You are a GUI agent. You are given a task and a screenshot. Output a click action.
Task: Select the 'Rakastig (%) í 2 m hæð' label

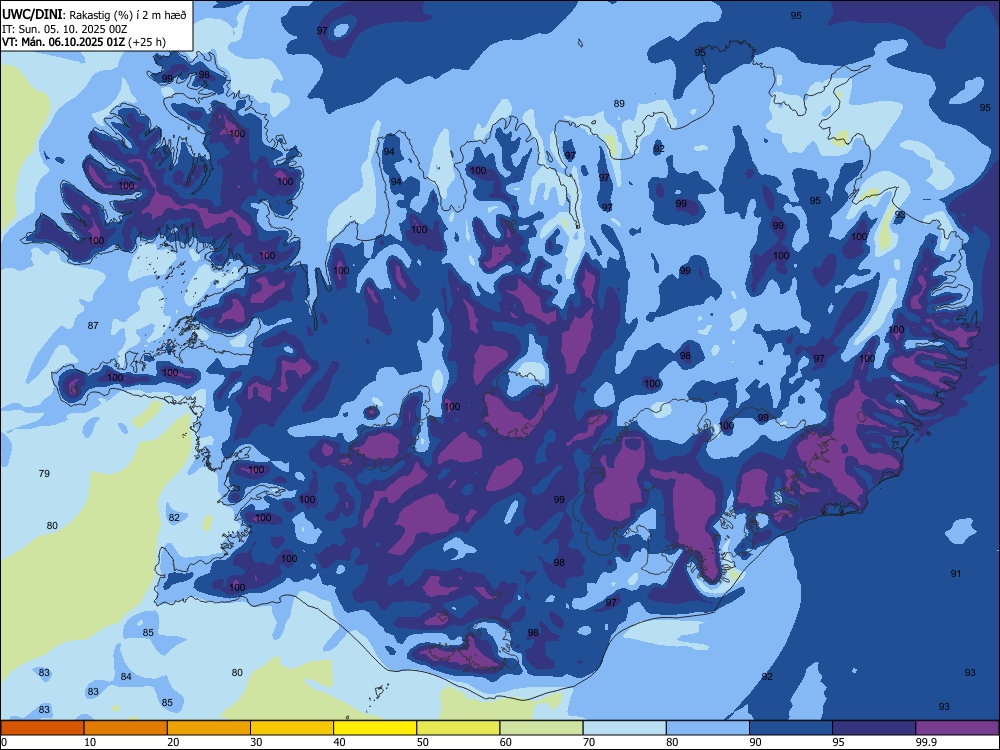(x=128, y=15)
